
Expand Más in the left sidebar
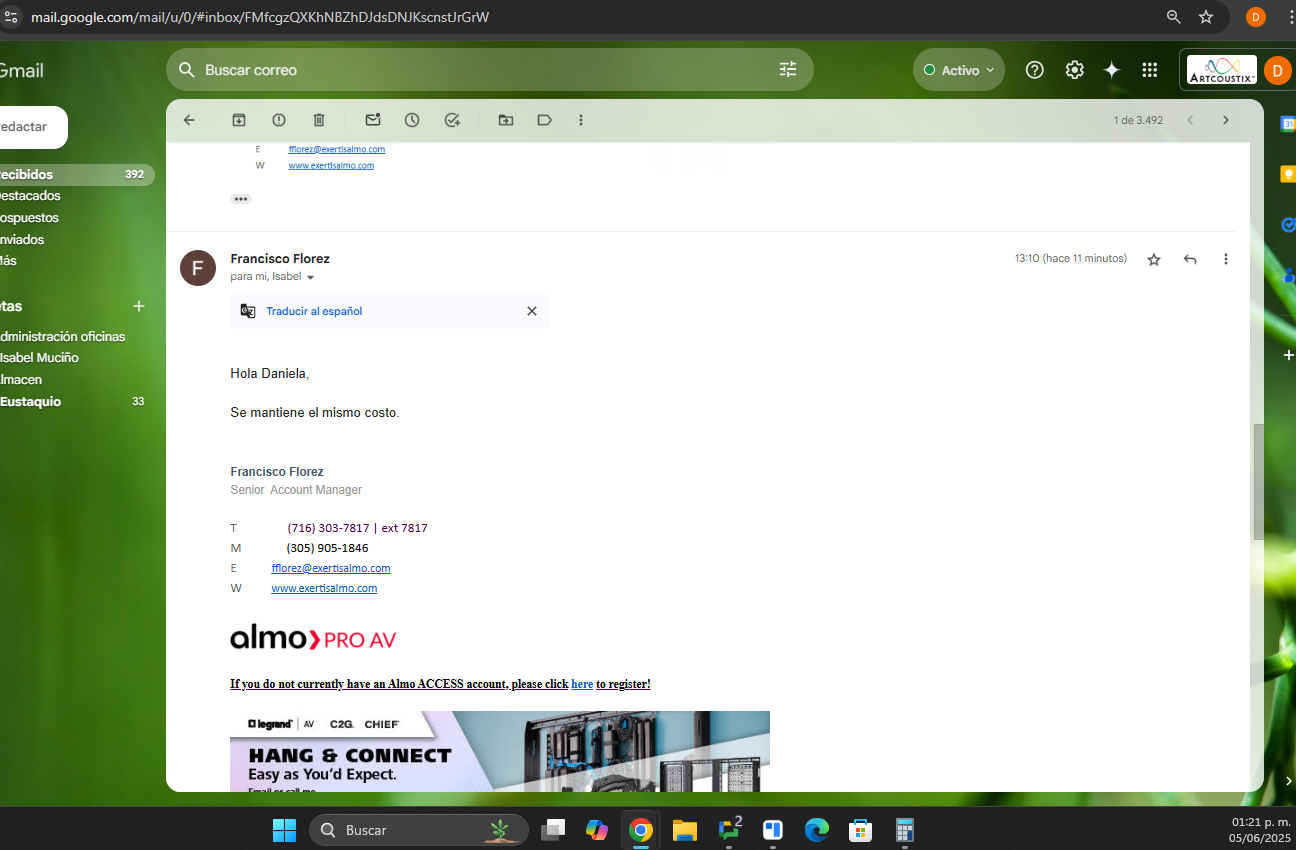click(8, 260)
